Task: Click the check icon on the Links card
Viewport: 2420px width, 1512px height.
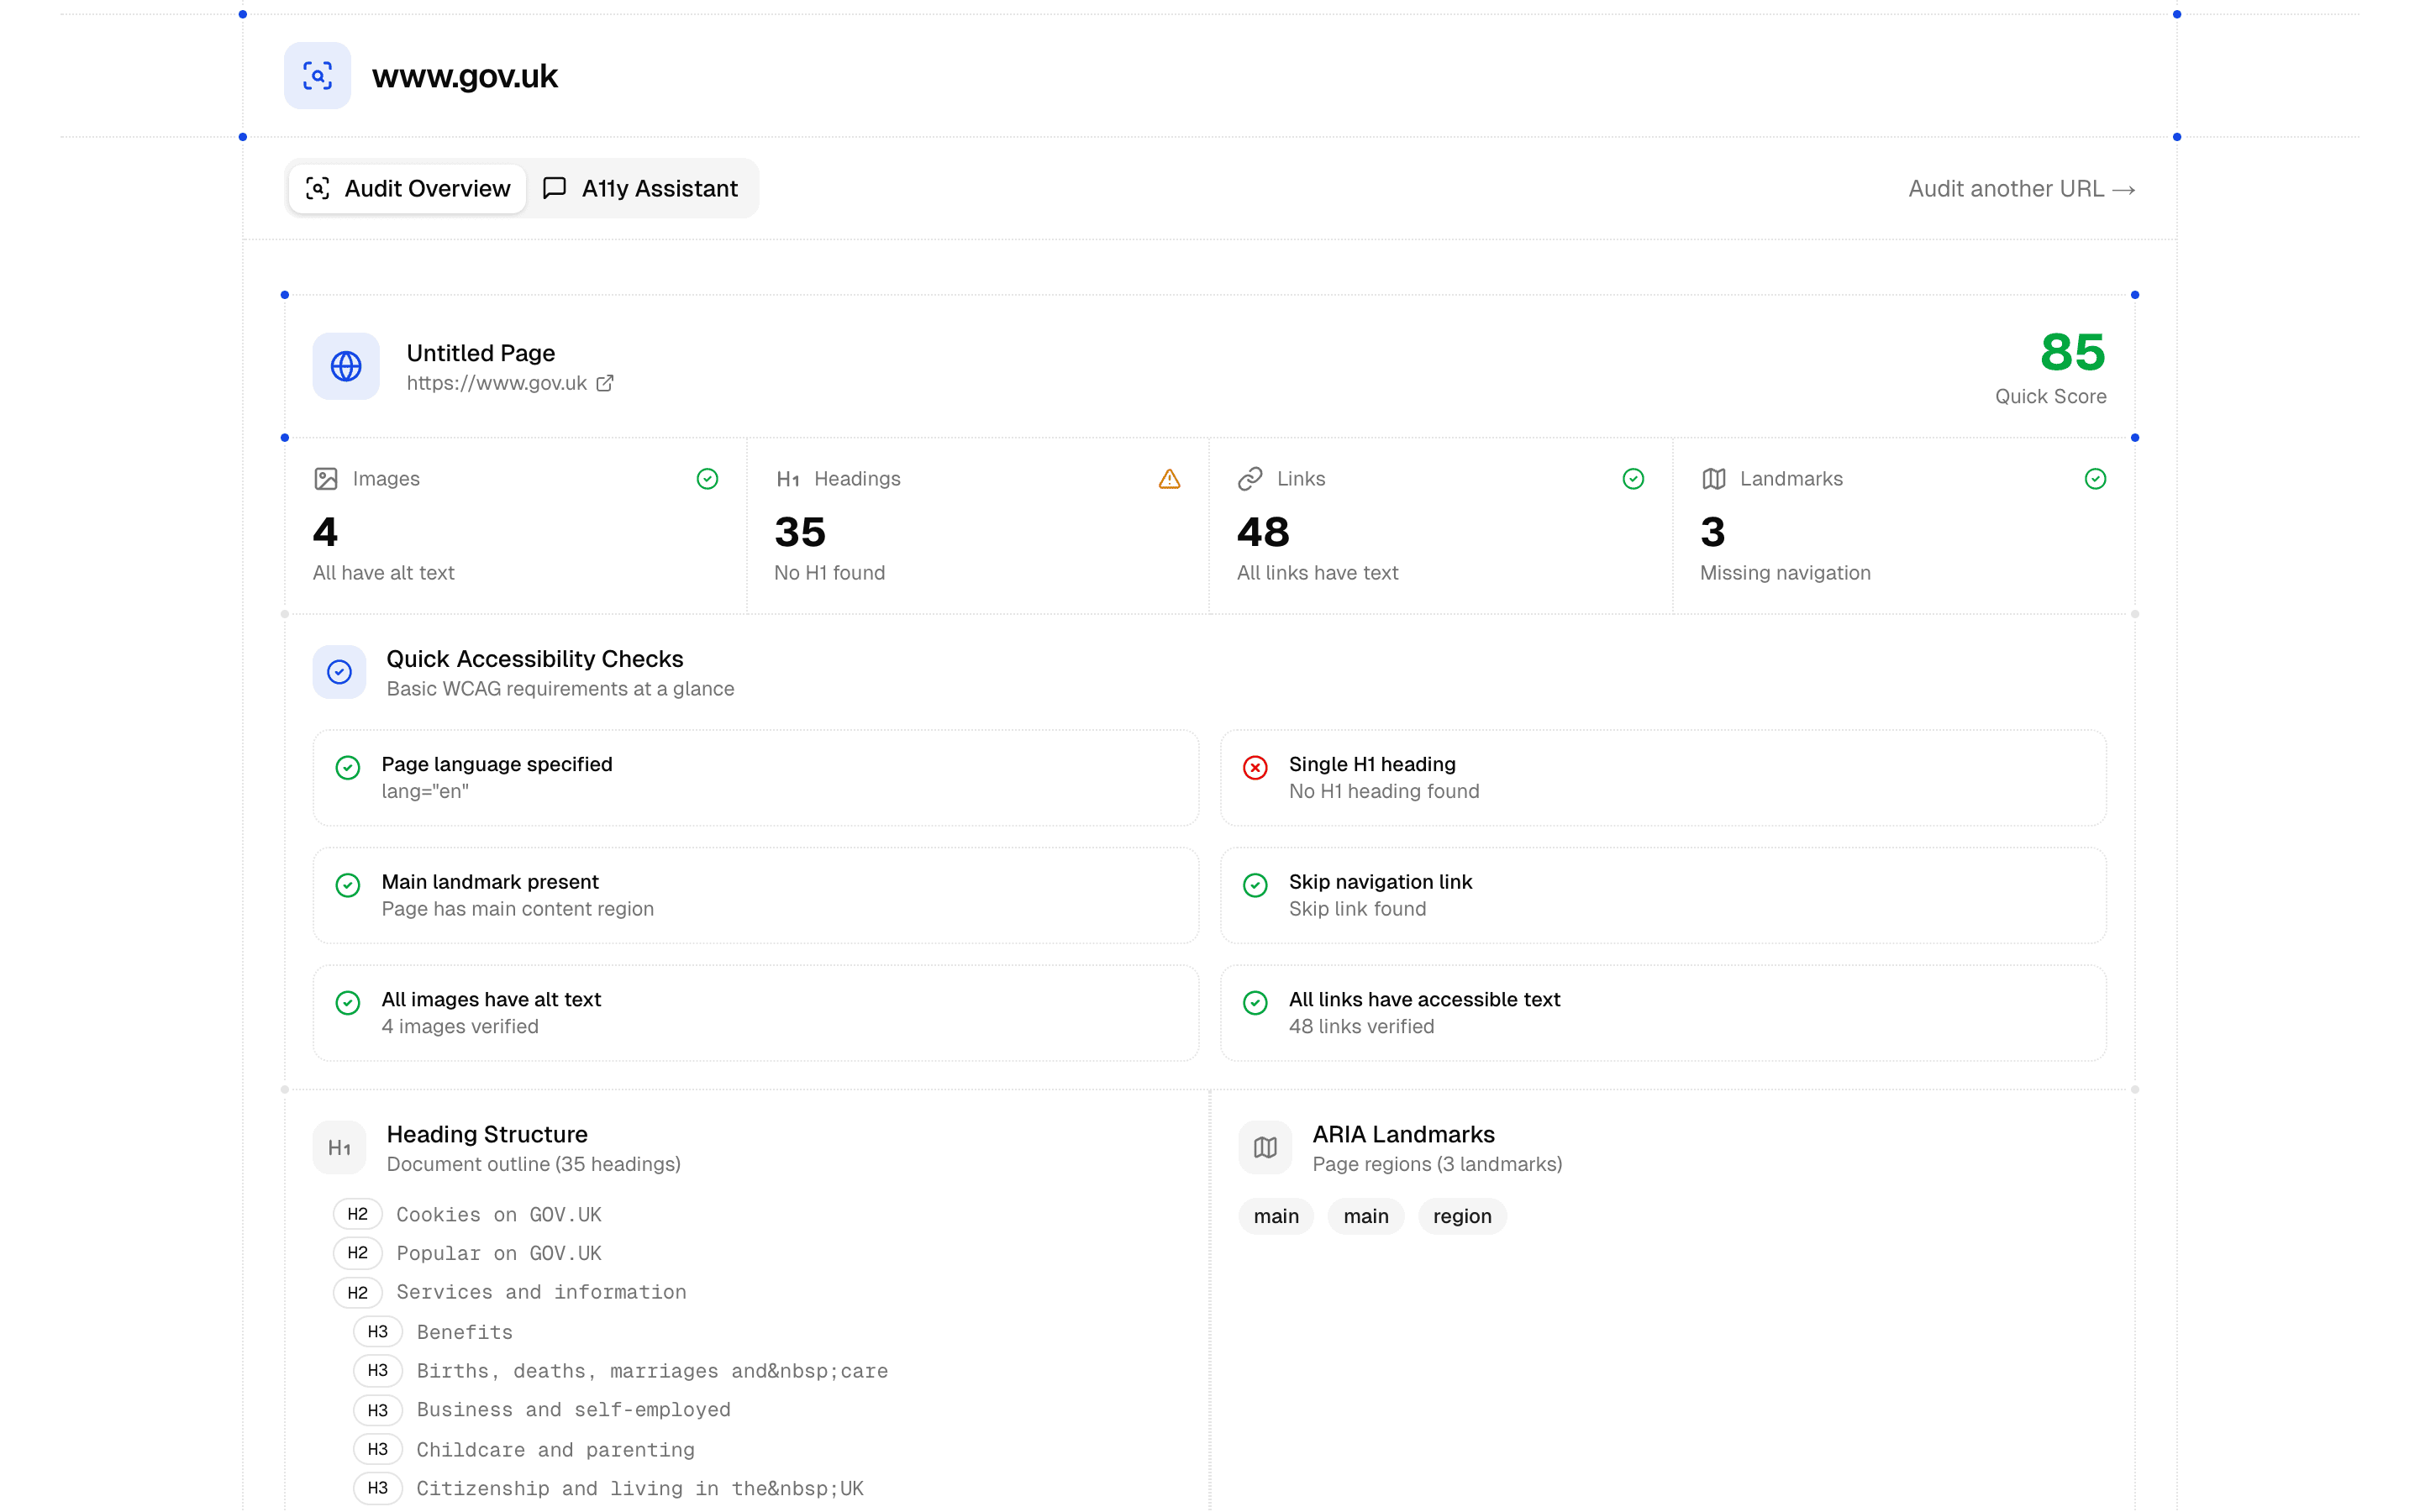Action: pyautogui.click(x=1633, y=479)
